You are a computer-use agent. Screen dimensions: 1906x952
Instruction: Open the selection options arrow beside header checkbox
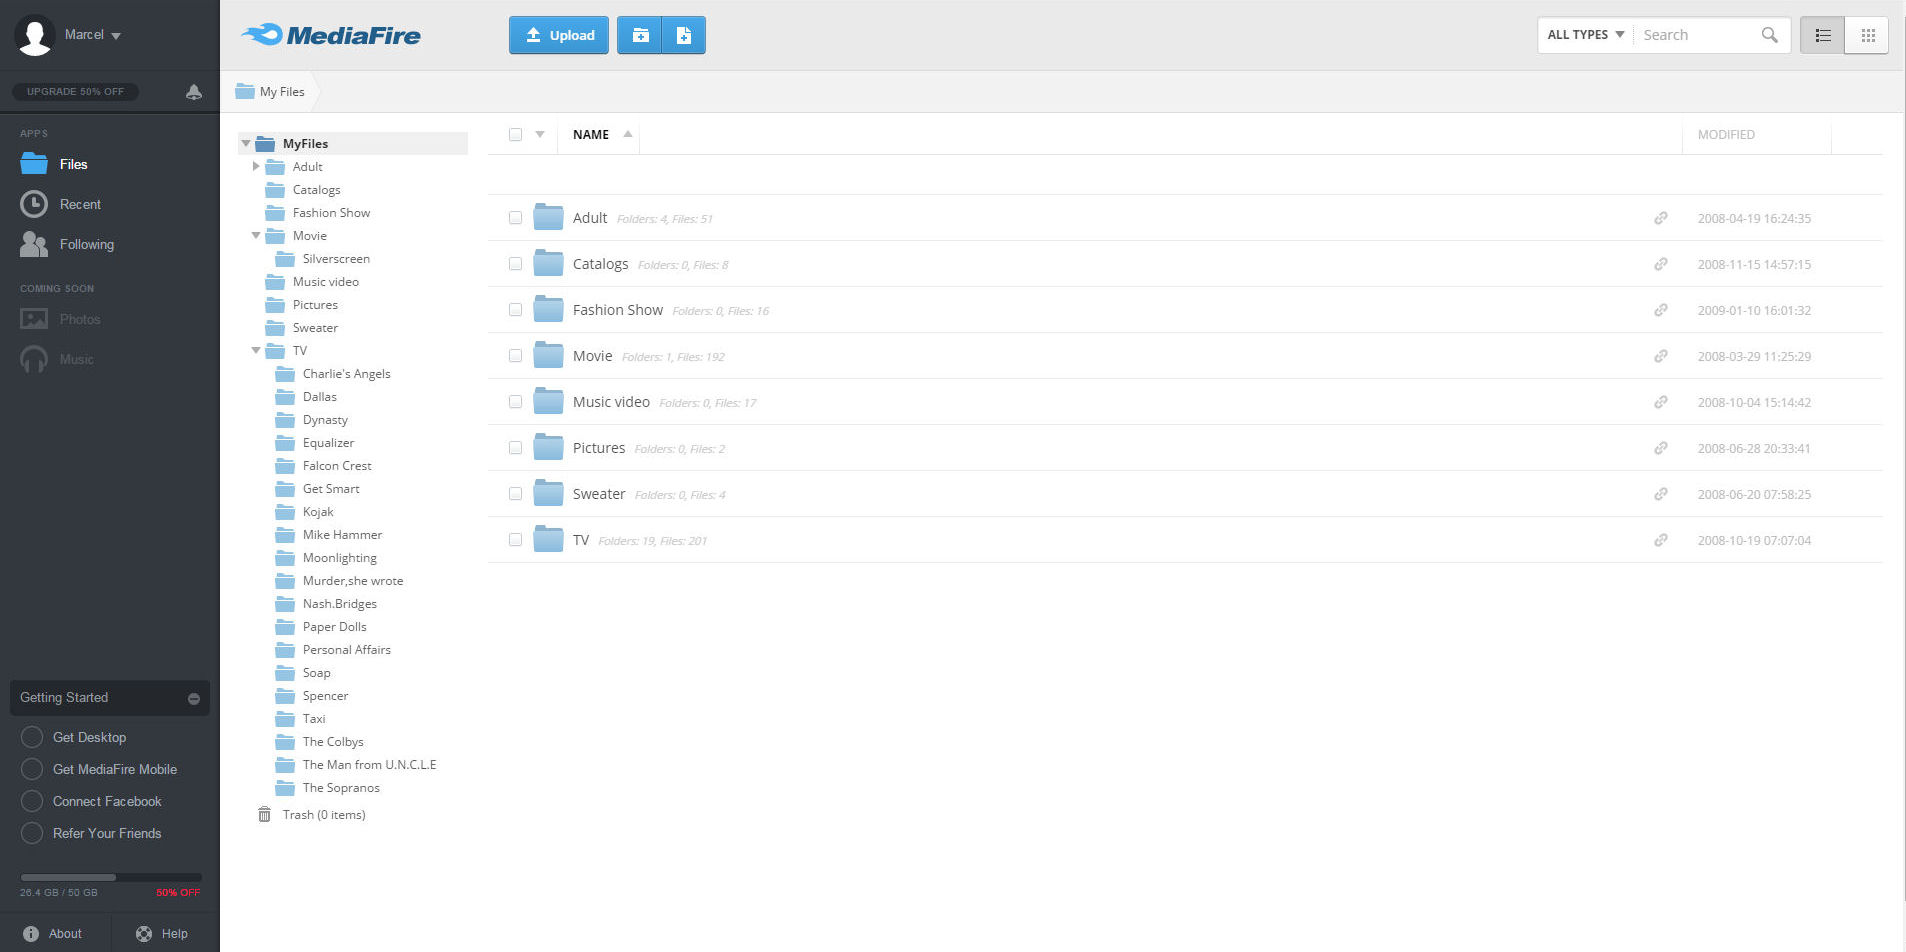(540, 134)
